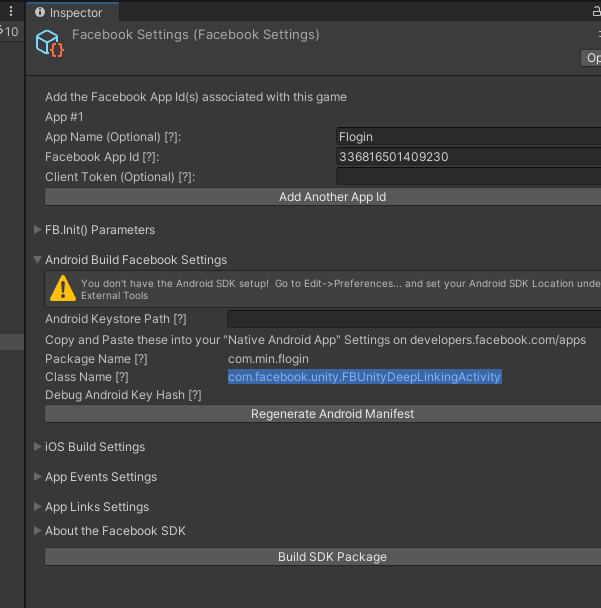Click the Class Name [?] label

pos(86,377)
